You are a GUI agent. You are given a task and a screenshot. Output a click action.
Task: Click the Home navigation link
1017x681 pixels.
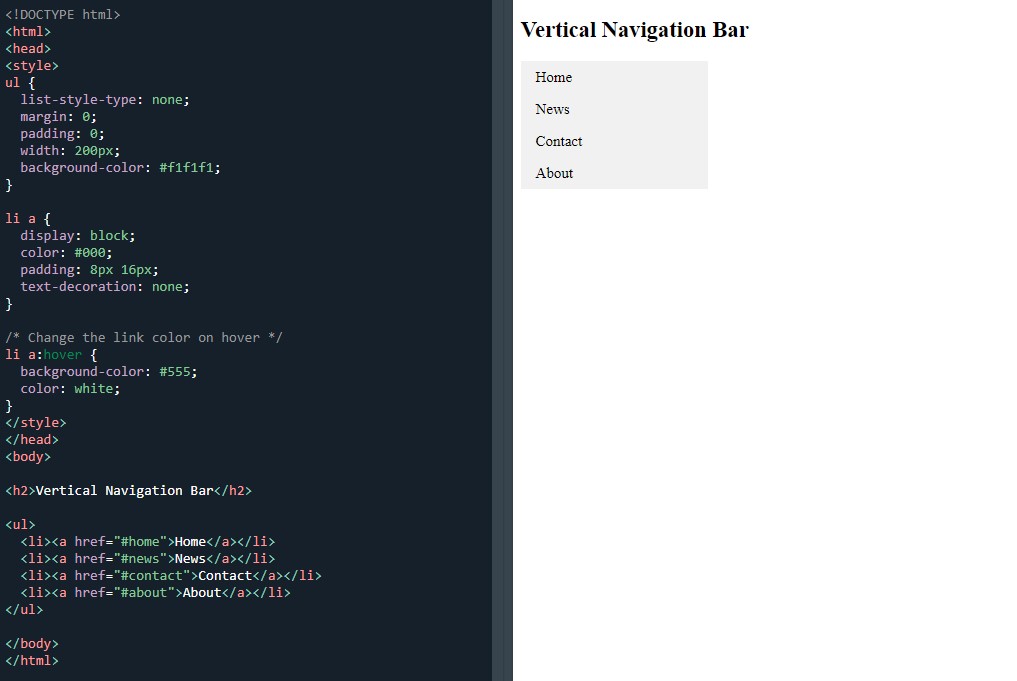[x=556, y=77]
